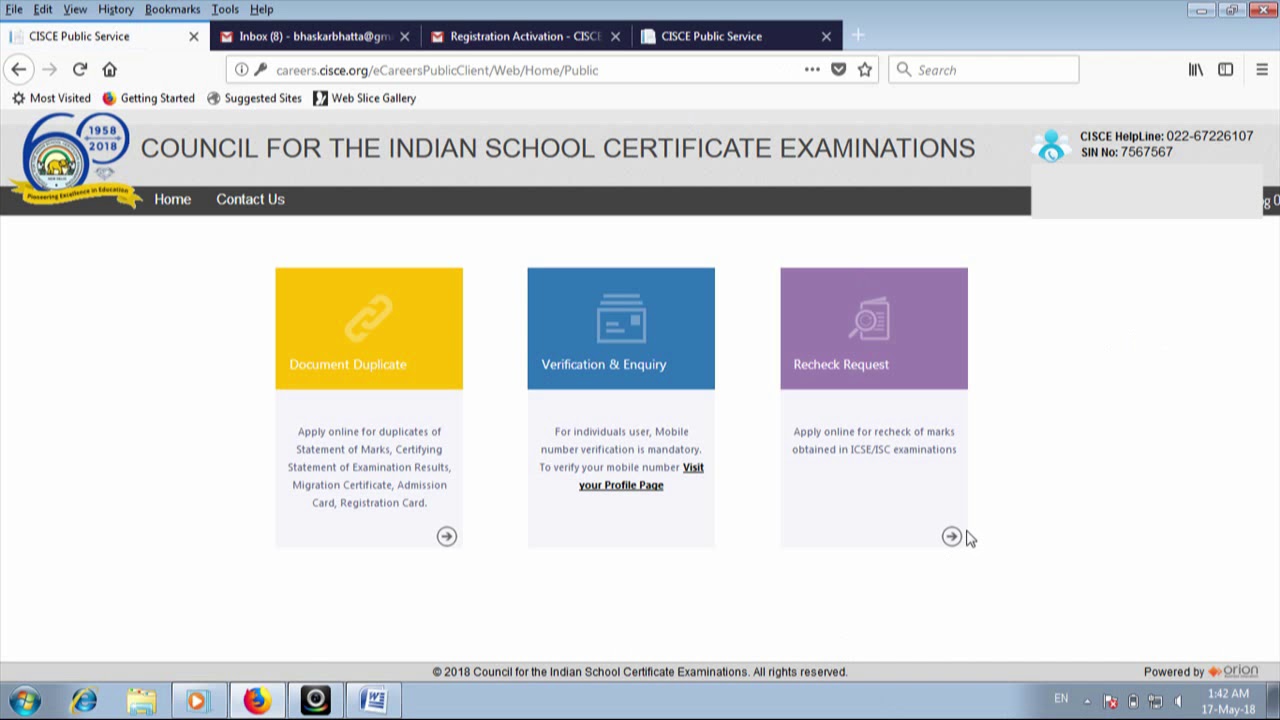Click the Verification & Enquiry blue tile
Viewport: 1280px width, 720px height.
621,329
